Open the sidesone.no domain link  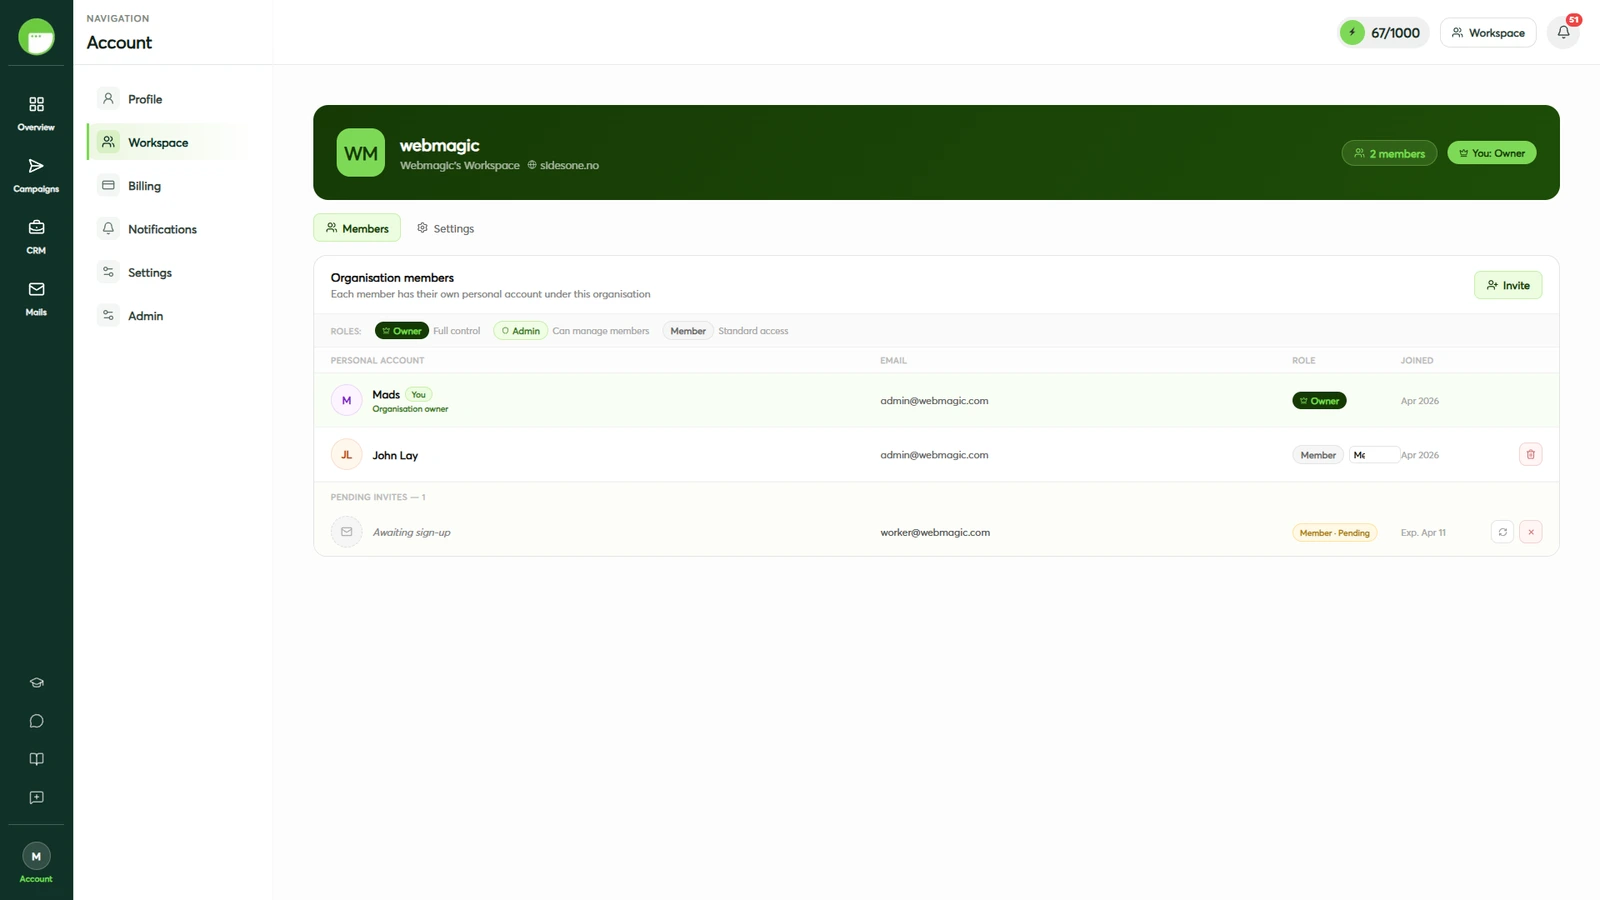point(563,165)
